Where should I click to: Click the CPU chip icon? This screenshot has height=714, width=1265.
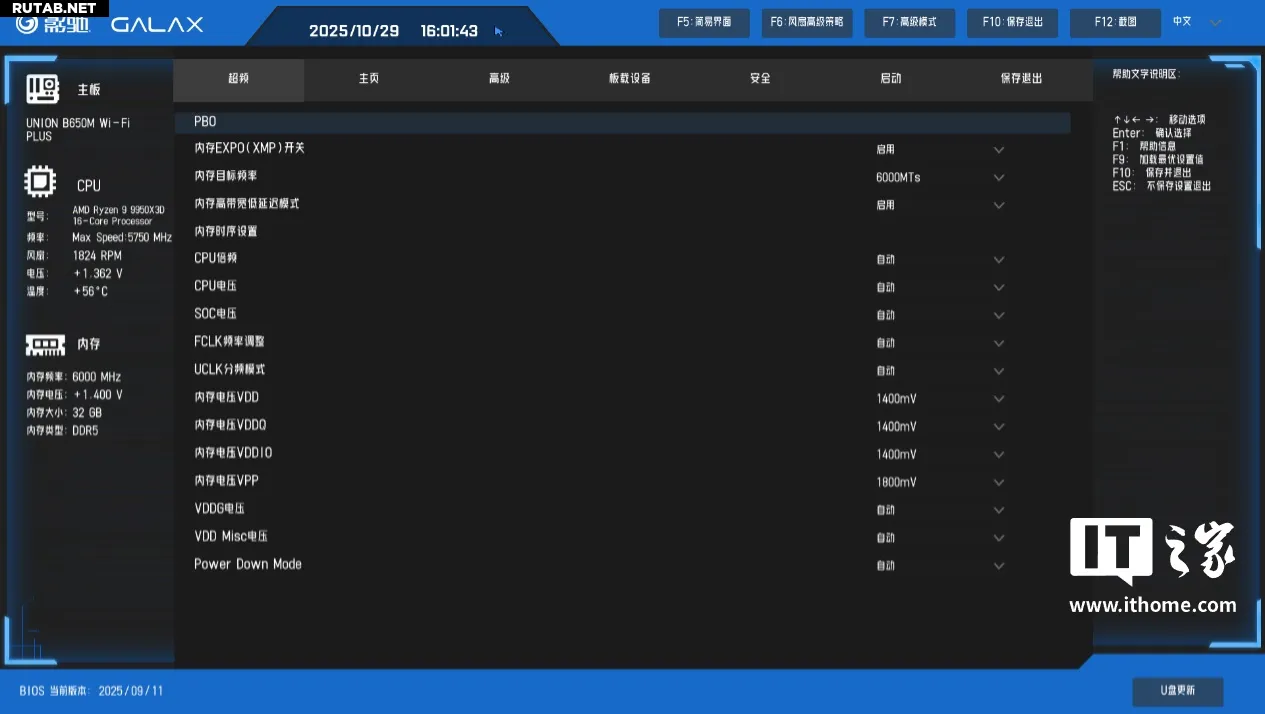click(x=40, y=184)
